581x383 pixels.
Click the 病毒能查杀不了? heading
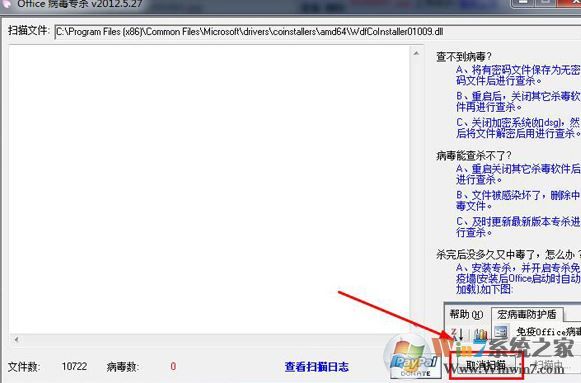tap(474, 156)
